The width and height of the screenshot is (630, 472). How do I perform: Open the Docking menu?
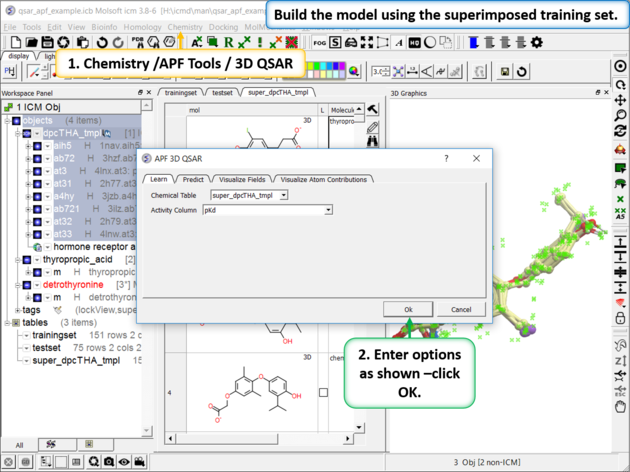coord(223,27)
